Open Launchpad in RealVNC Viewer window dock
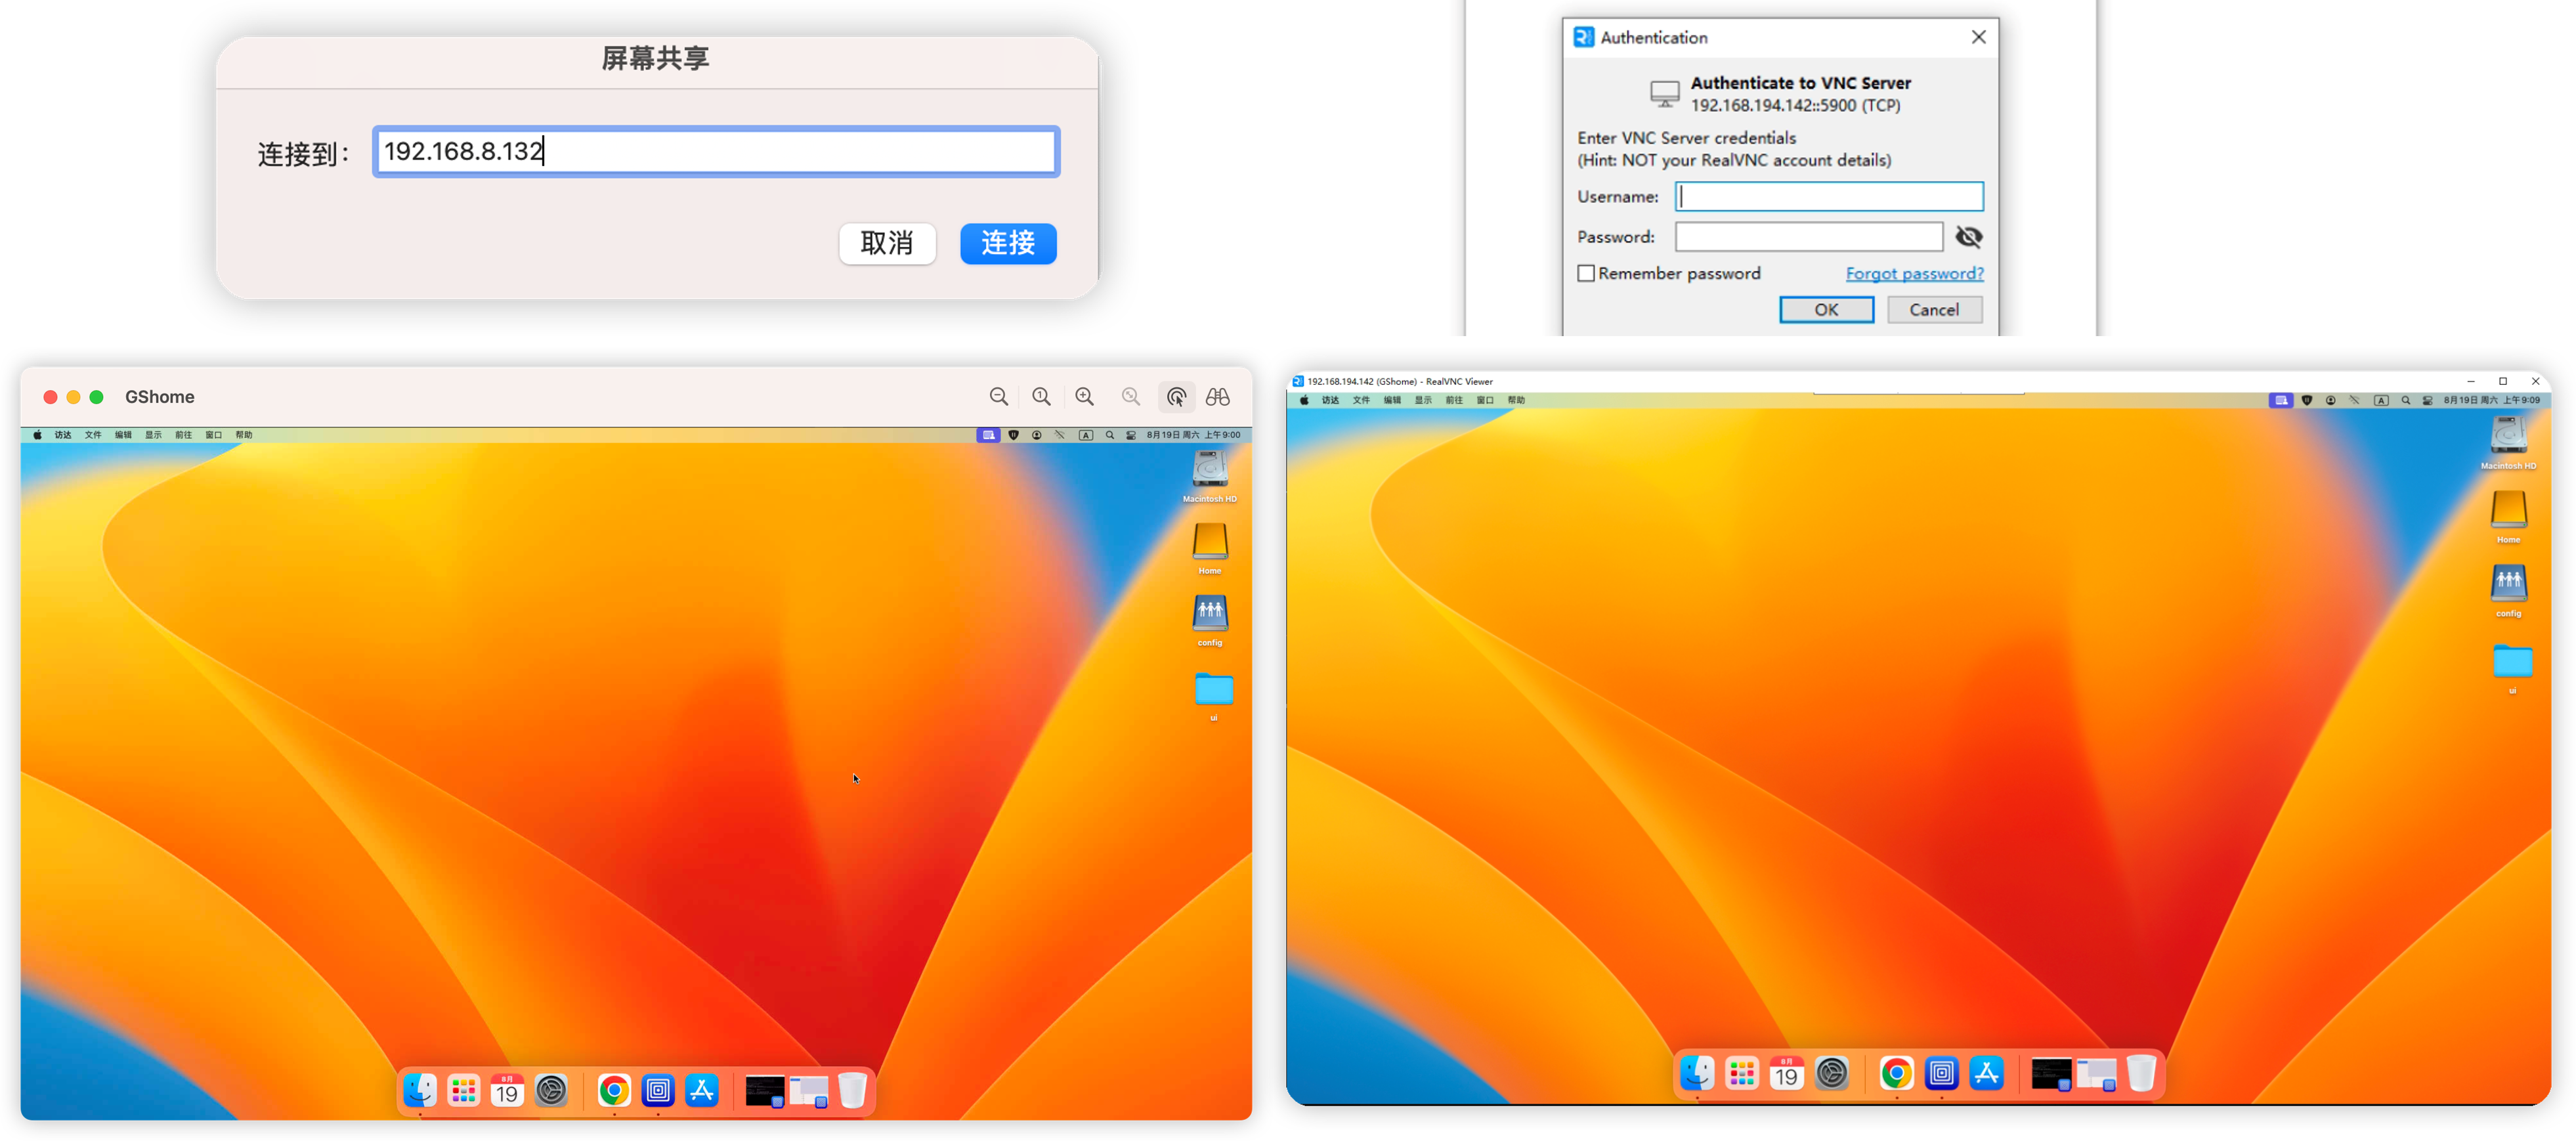Viewport: 2576px width, 1141px height. point(1742,1074)
